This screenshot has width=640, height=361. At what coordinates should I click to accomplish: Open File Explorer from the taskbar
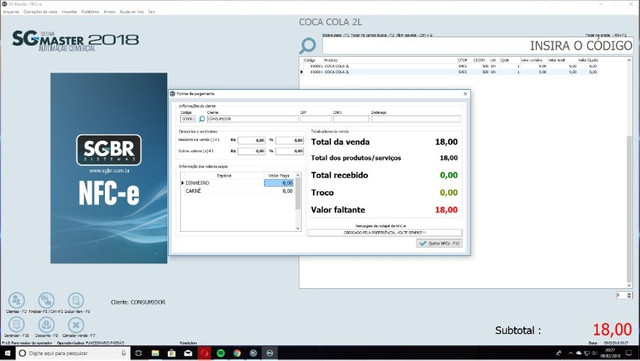(x=155, y=353)
